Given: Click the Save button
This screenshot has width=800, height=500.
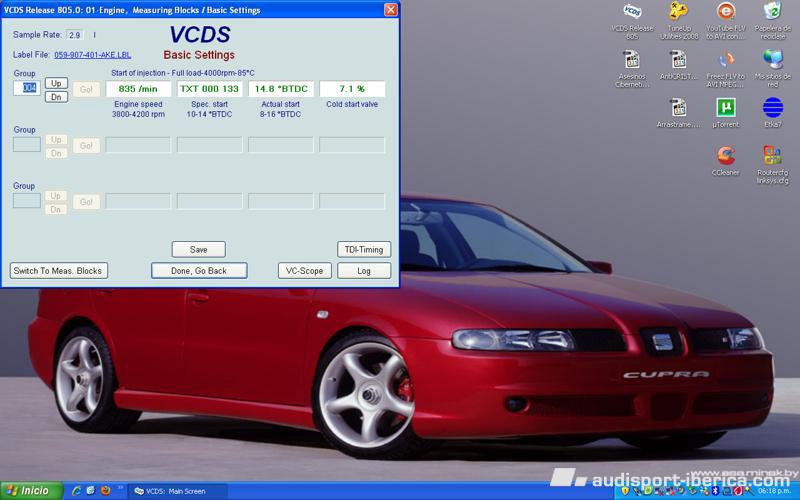Looking at the screenshot, I should coord(198,249).
